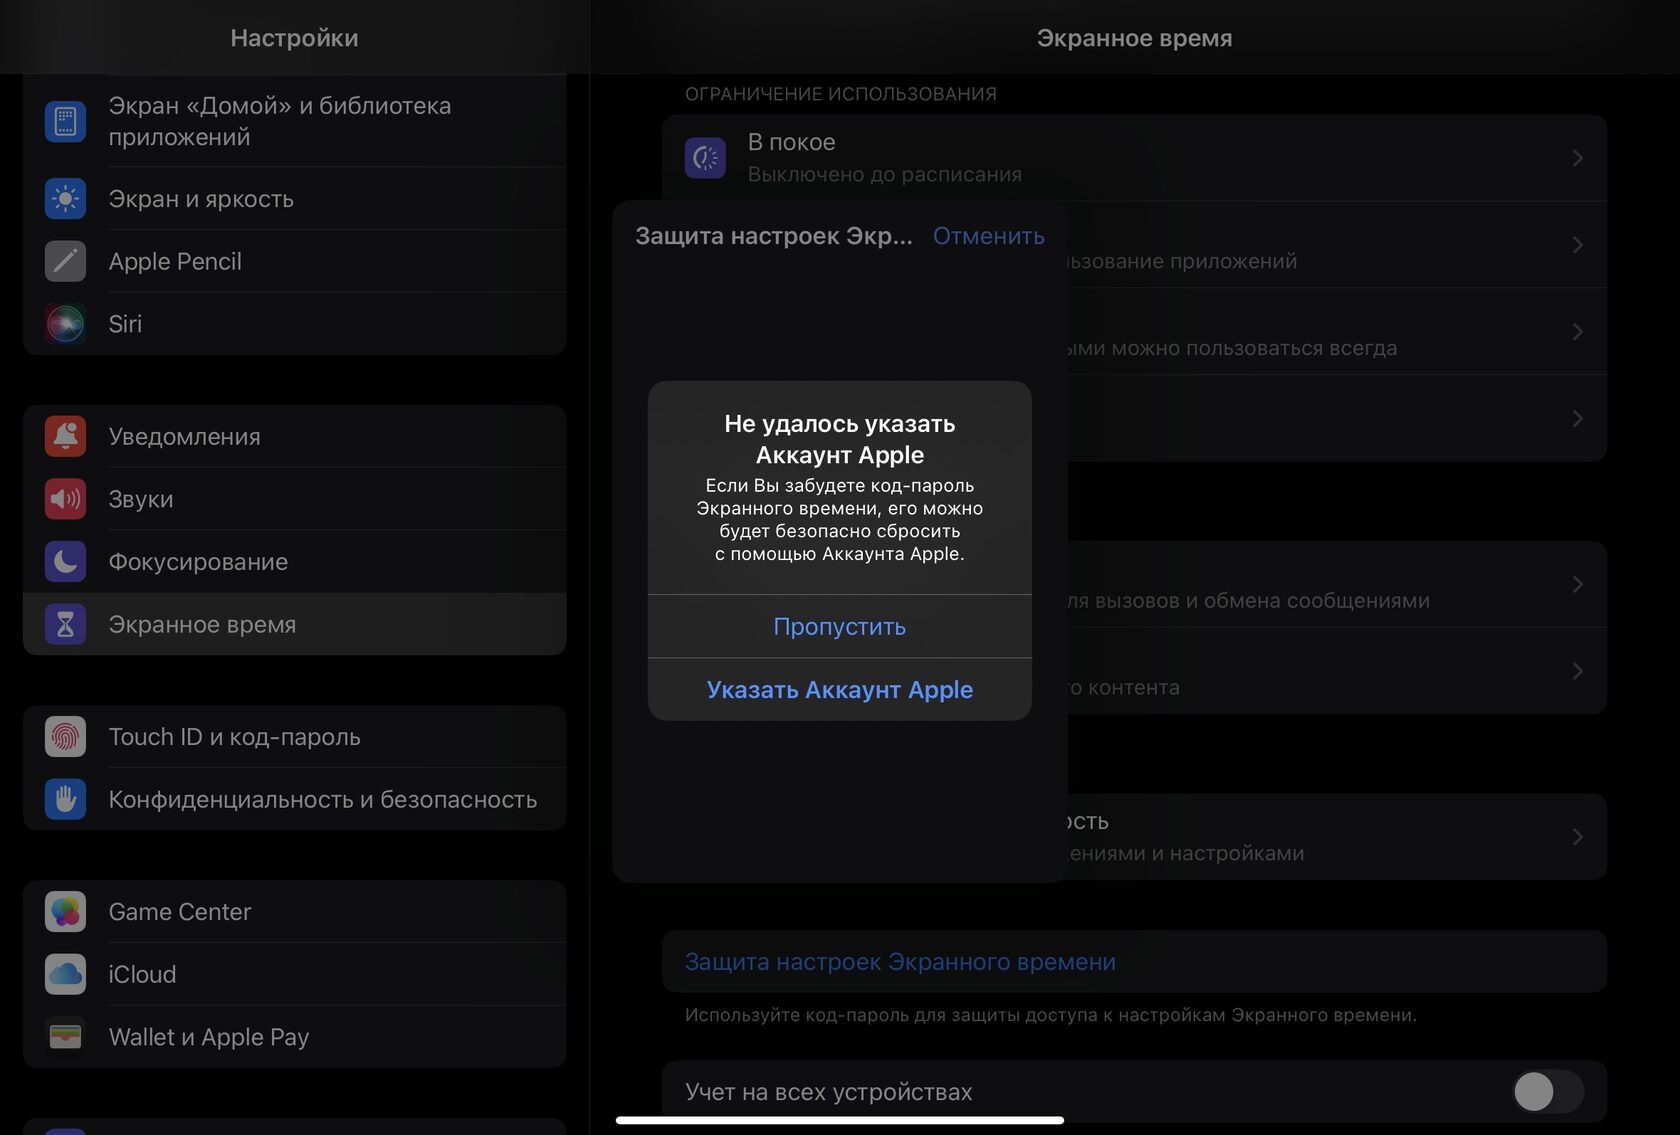Image resolution: width=1680 pixels, height=1135 pixels.
Task: Open «Экран «Домой» и библиотека приложений»
Action: 295,122
